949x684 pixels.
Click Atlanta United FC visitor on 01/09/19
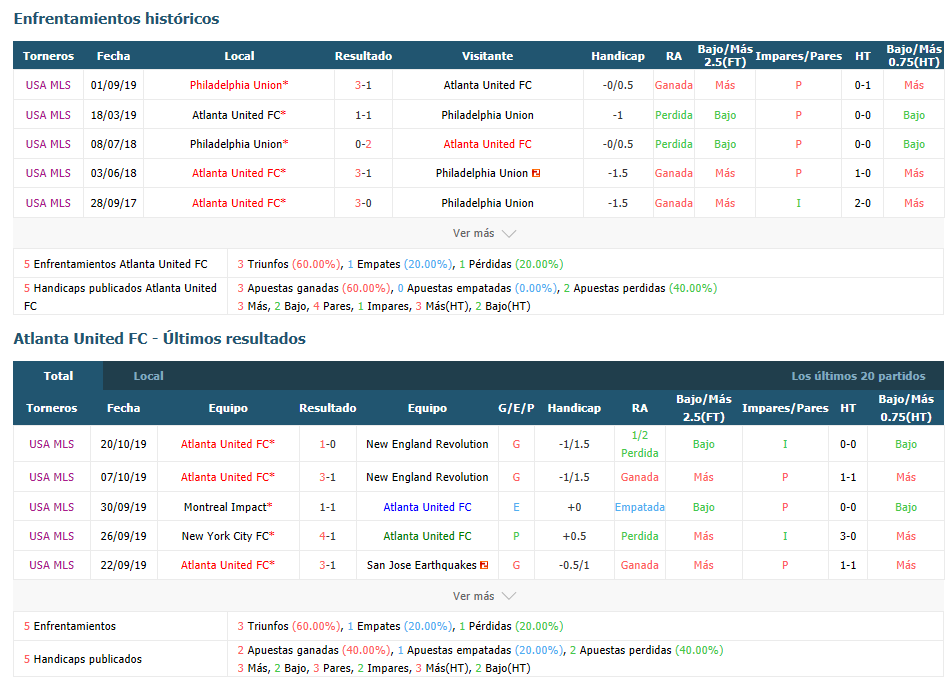point(487,85)
